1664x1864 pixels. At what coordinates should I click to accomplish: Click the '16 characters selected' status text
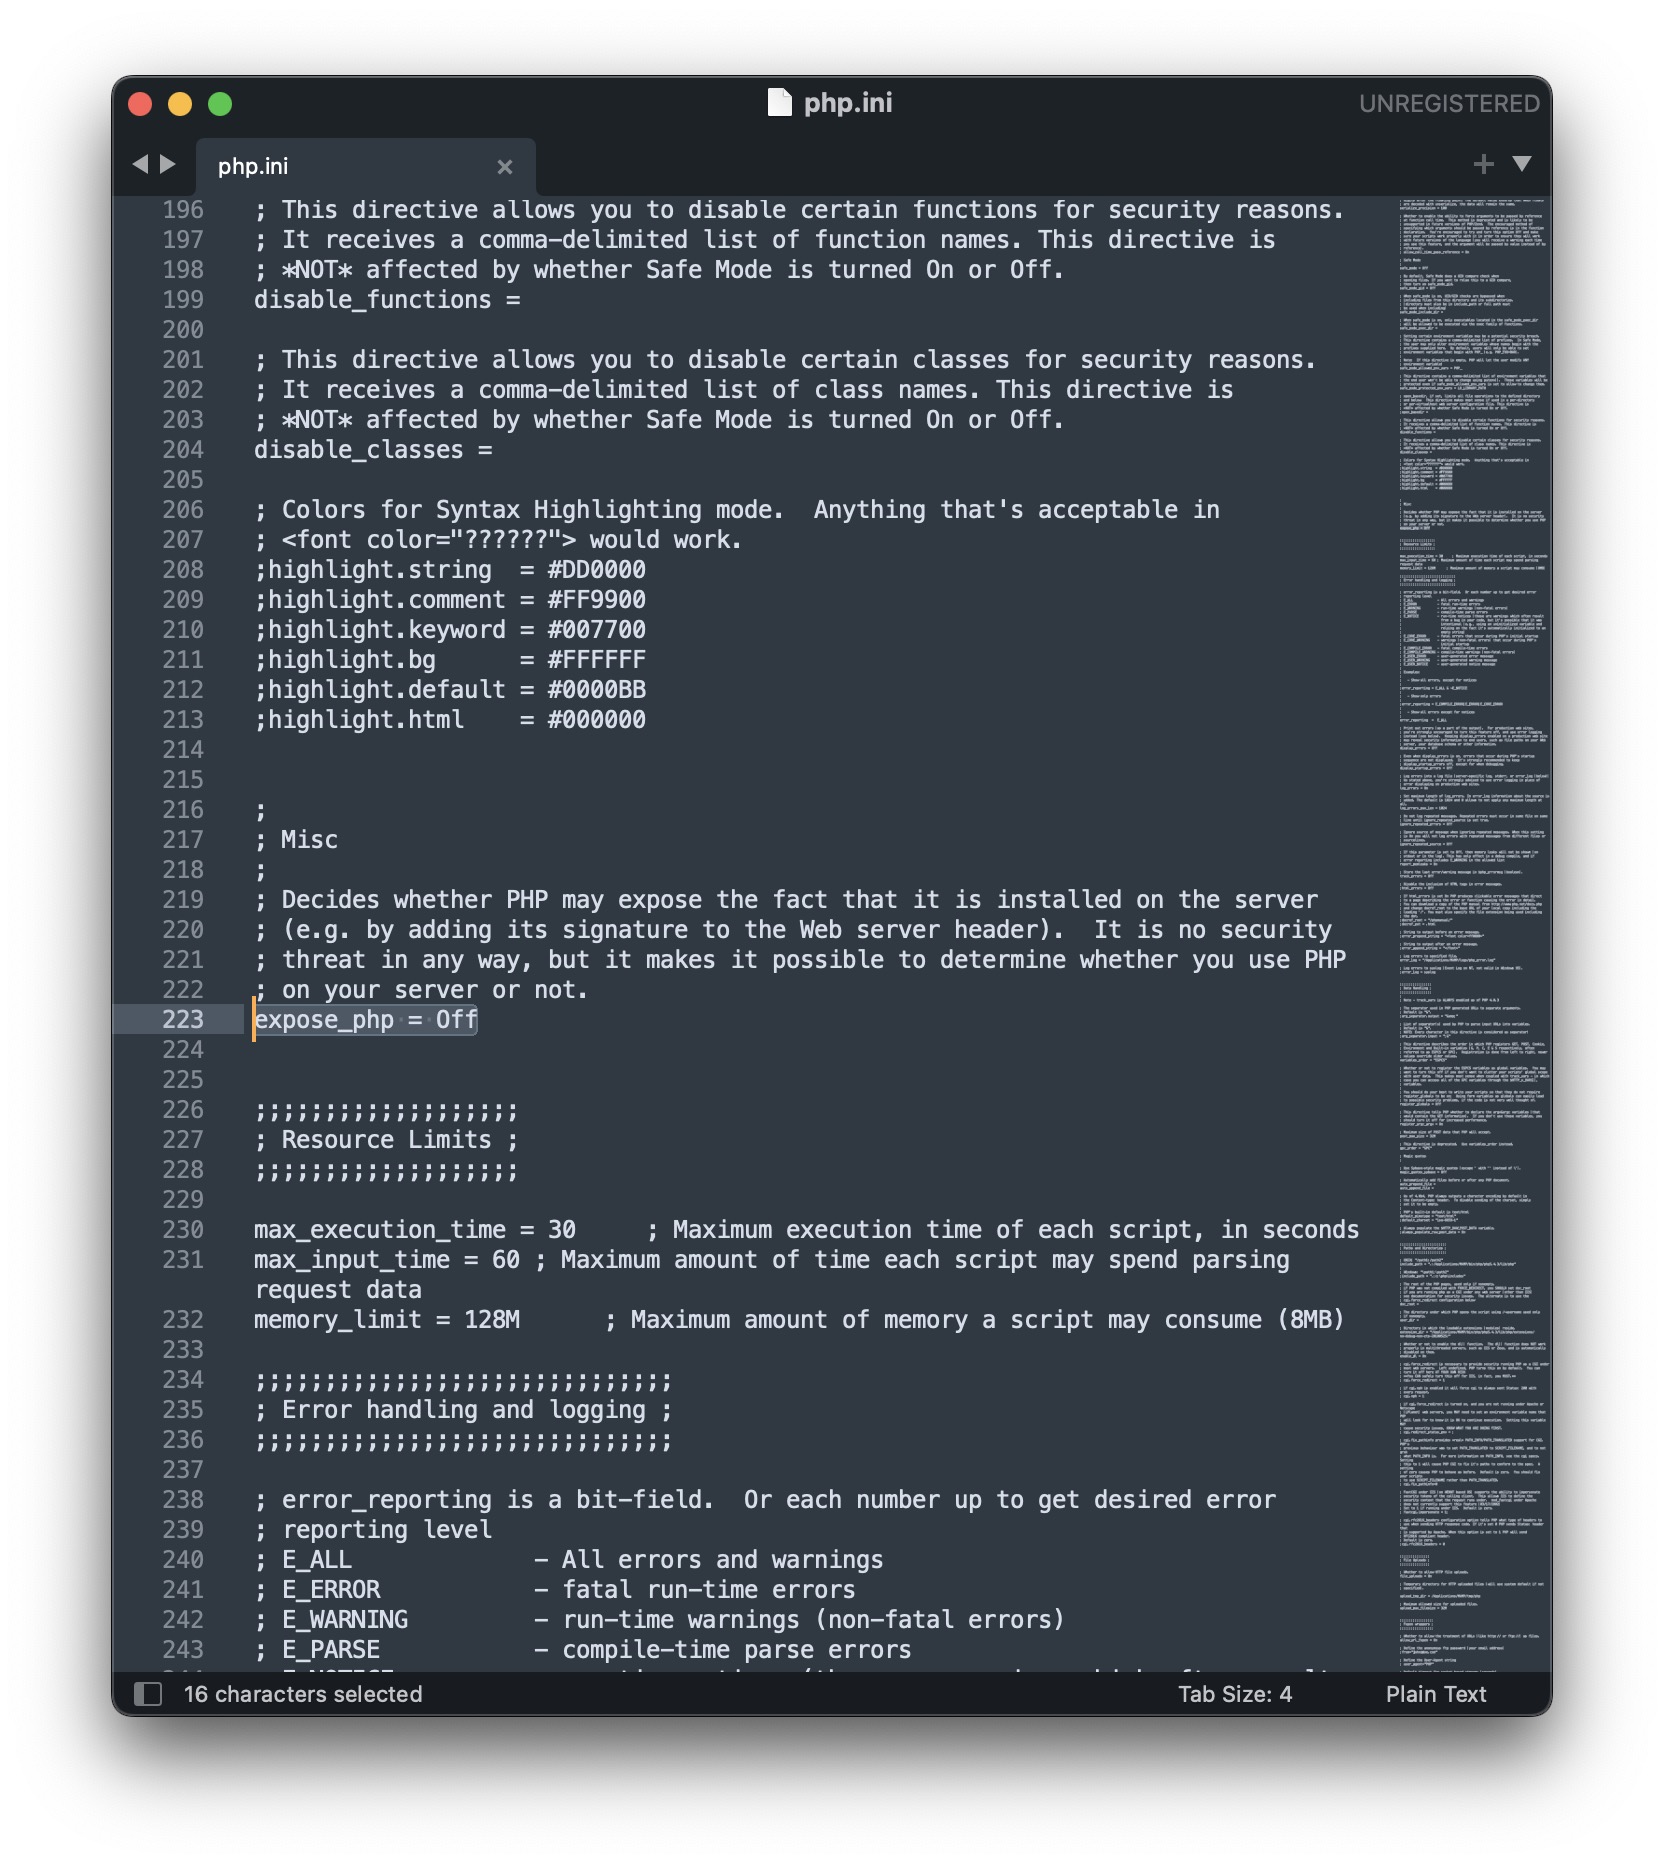pyautogui.click(x=303, y=1694)
